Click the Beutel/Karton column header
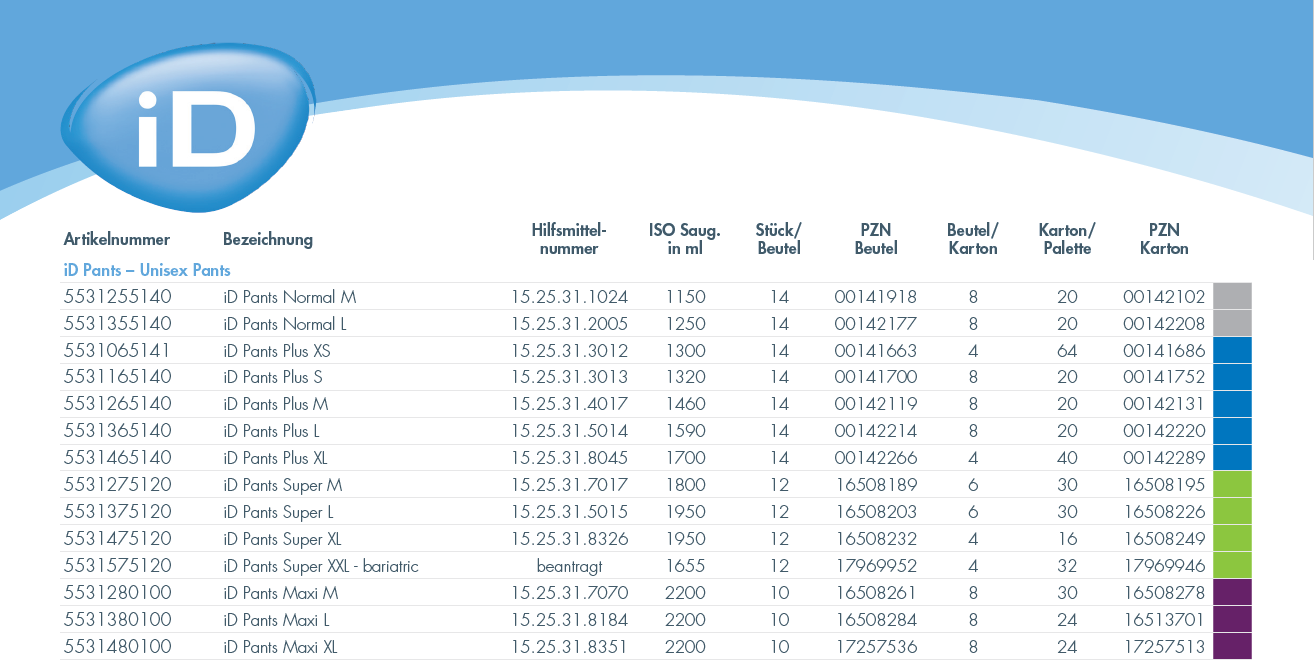This screenshot has width=1314, height=665. pyautogui.click(x=973, y=239)
